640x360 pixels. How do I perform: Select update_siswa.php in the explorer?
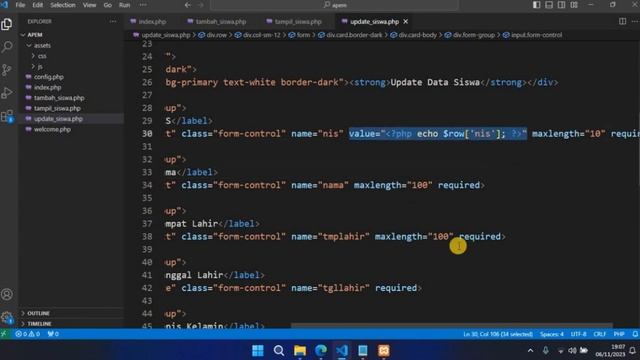pos(58,119)
